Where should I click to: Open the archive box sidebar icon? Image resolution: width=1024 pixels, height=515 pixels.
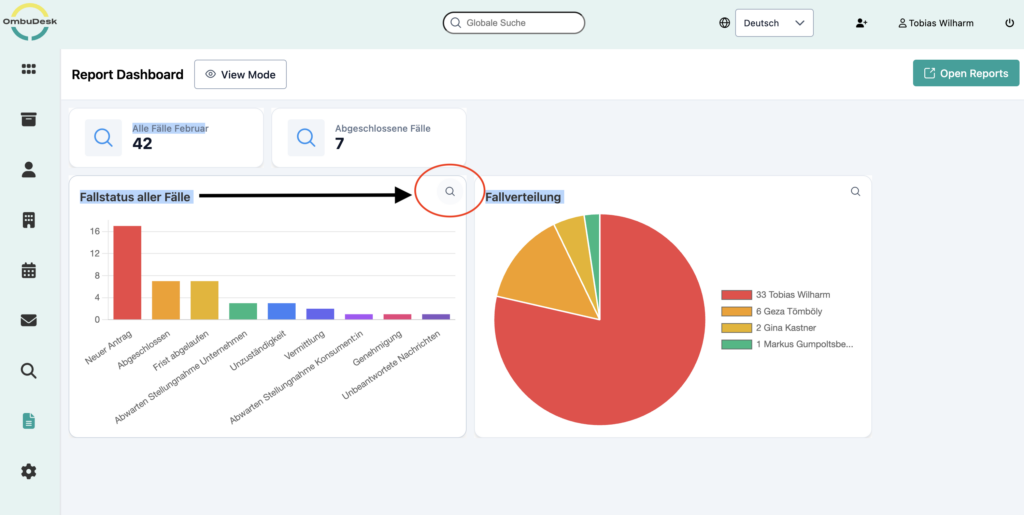(x=29, y=119)
